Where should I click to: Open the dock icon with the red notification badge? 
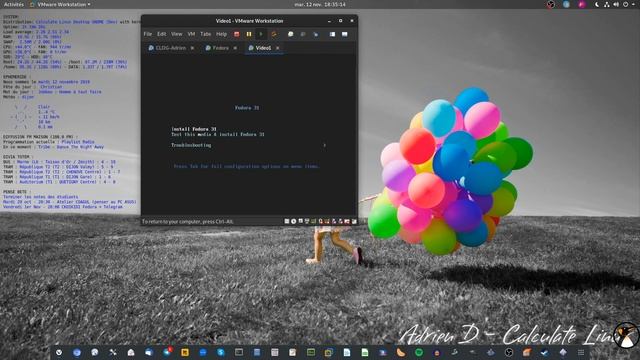(x=167, y=352)
